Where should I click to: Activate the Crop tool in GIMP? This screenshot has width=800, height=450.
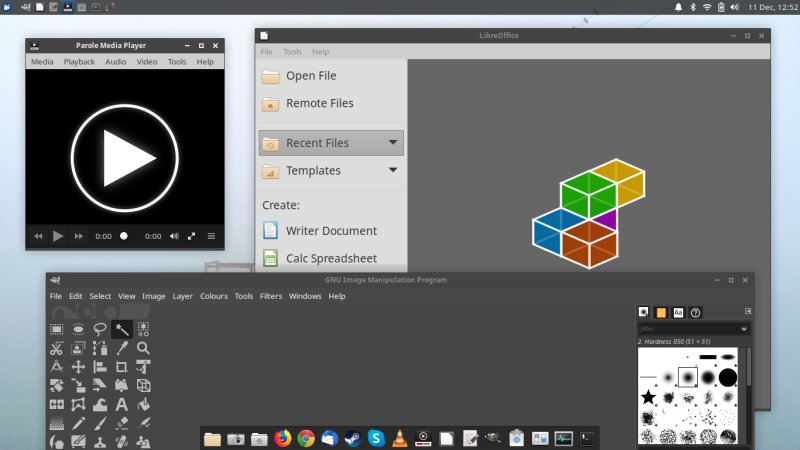[121, 367]
